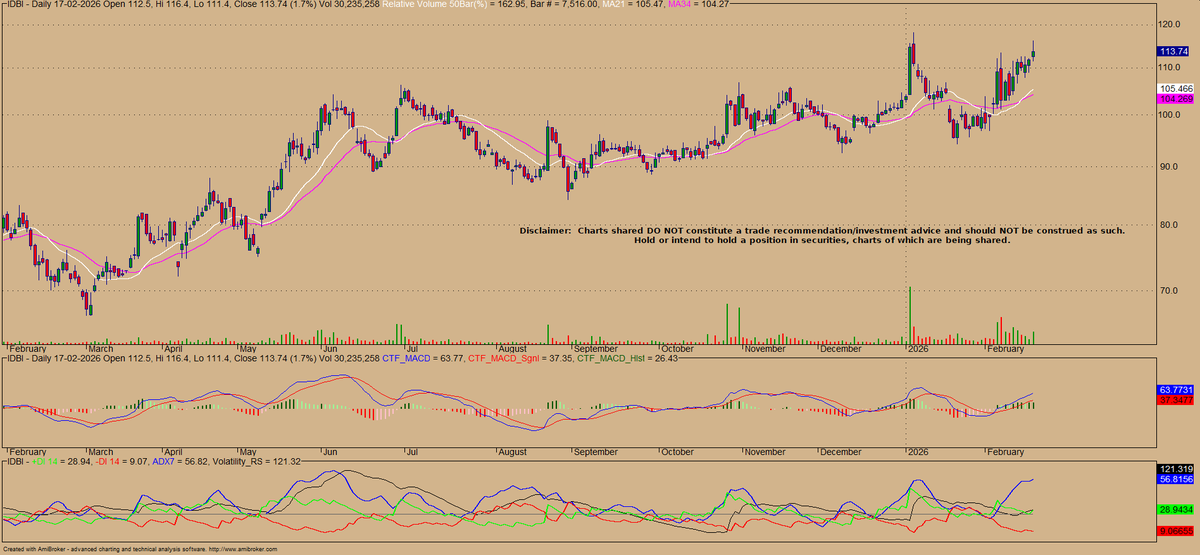Click the 105.466 moving average value tag

pyautogui.click(x=1174, y=88)
